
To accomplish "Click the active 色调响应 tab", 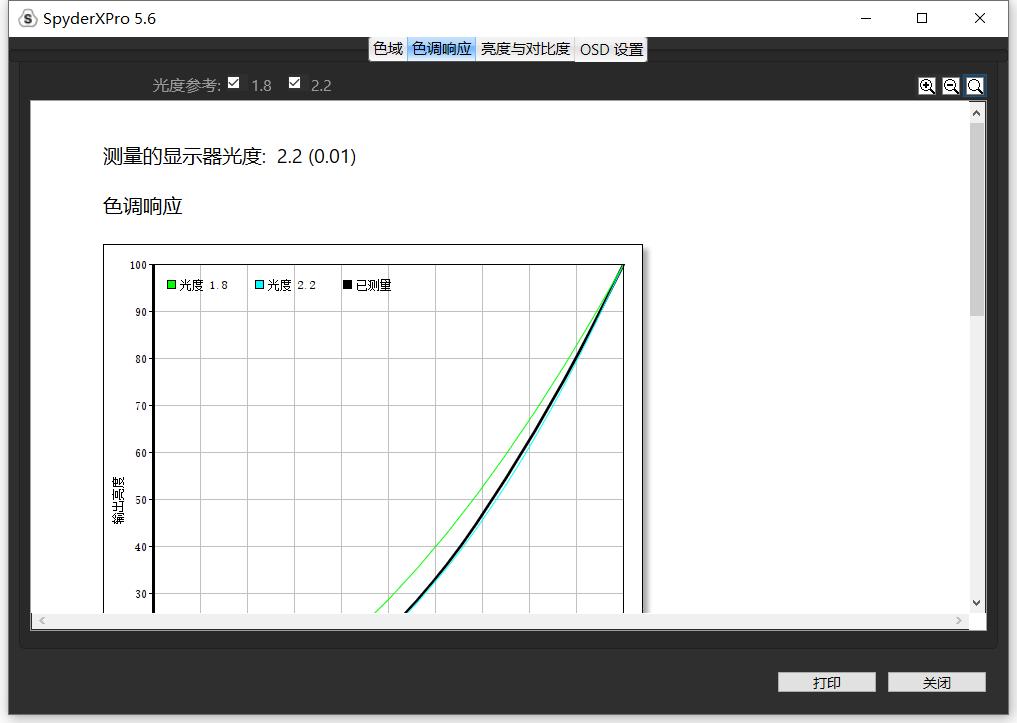I will 442,47.
